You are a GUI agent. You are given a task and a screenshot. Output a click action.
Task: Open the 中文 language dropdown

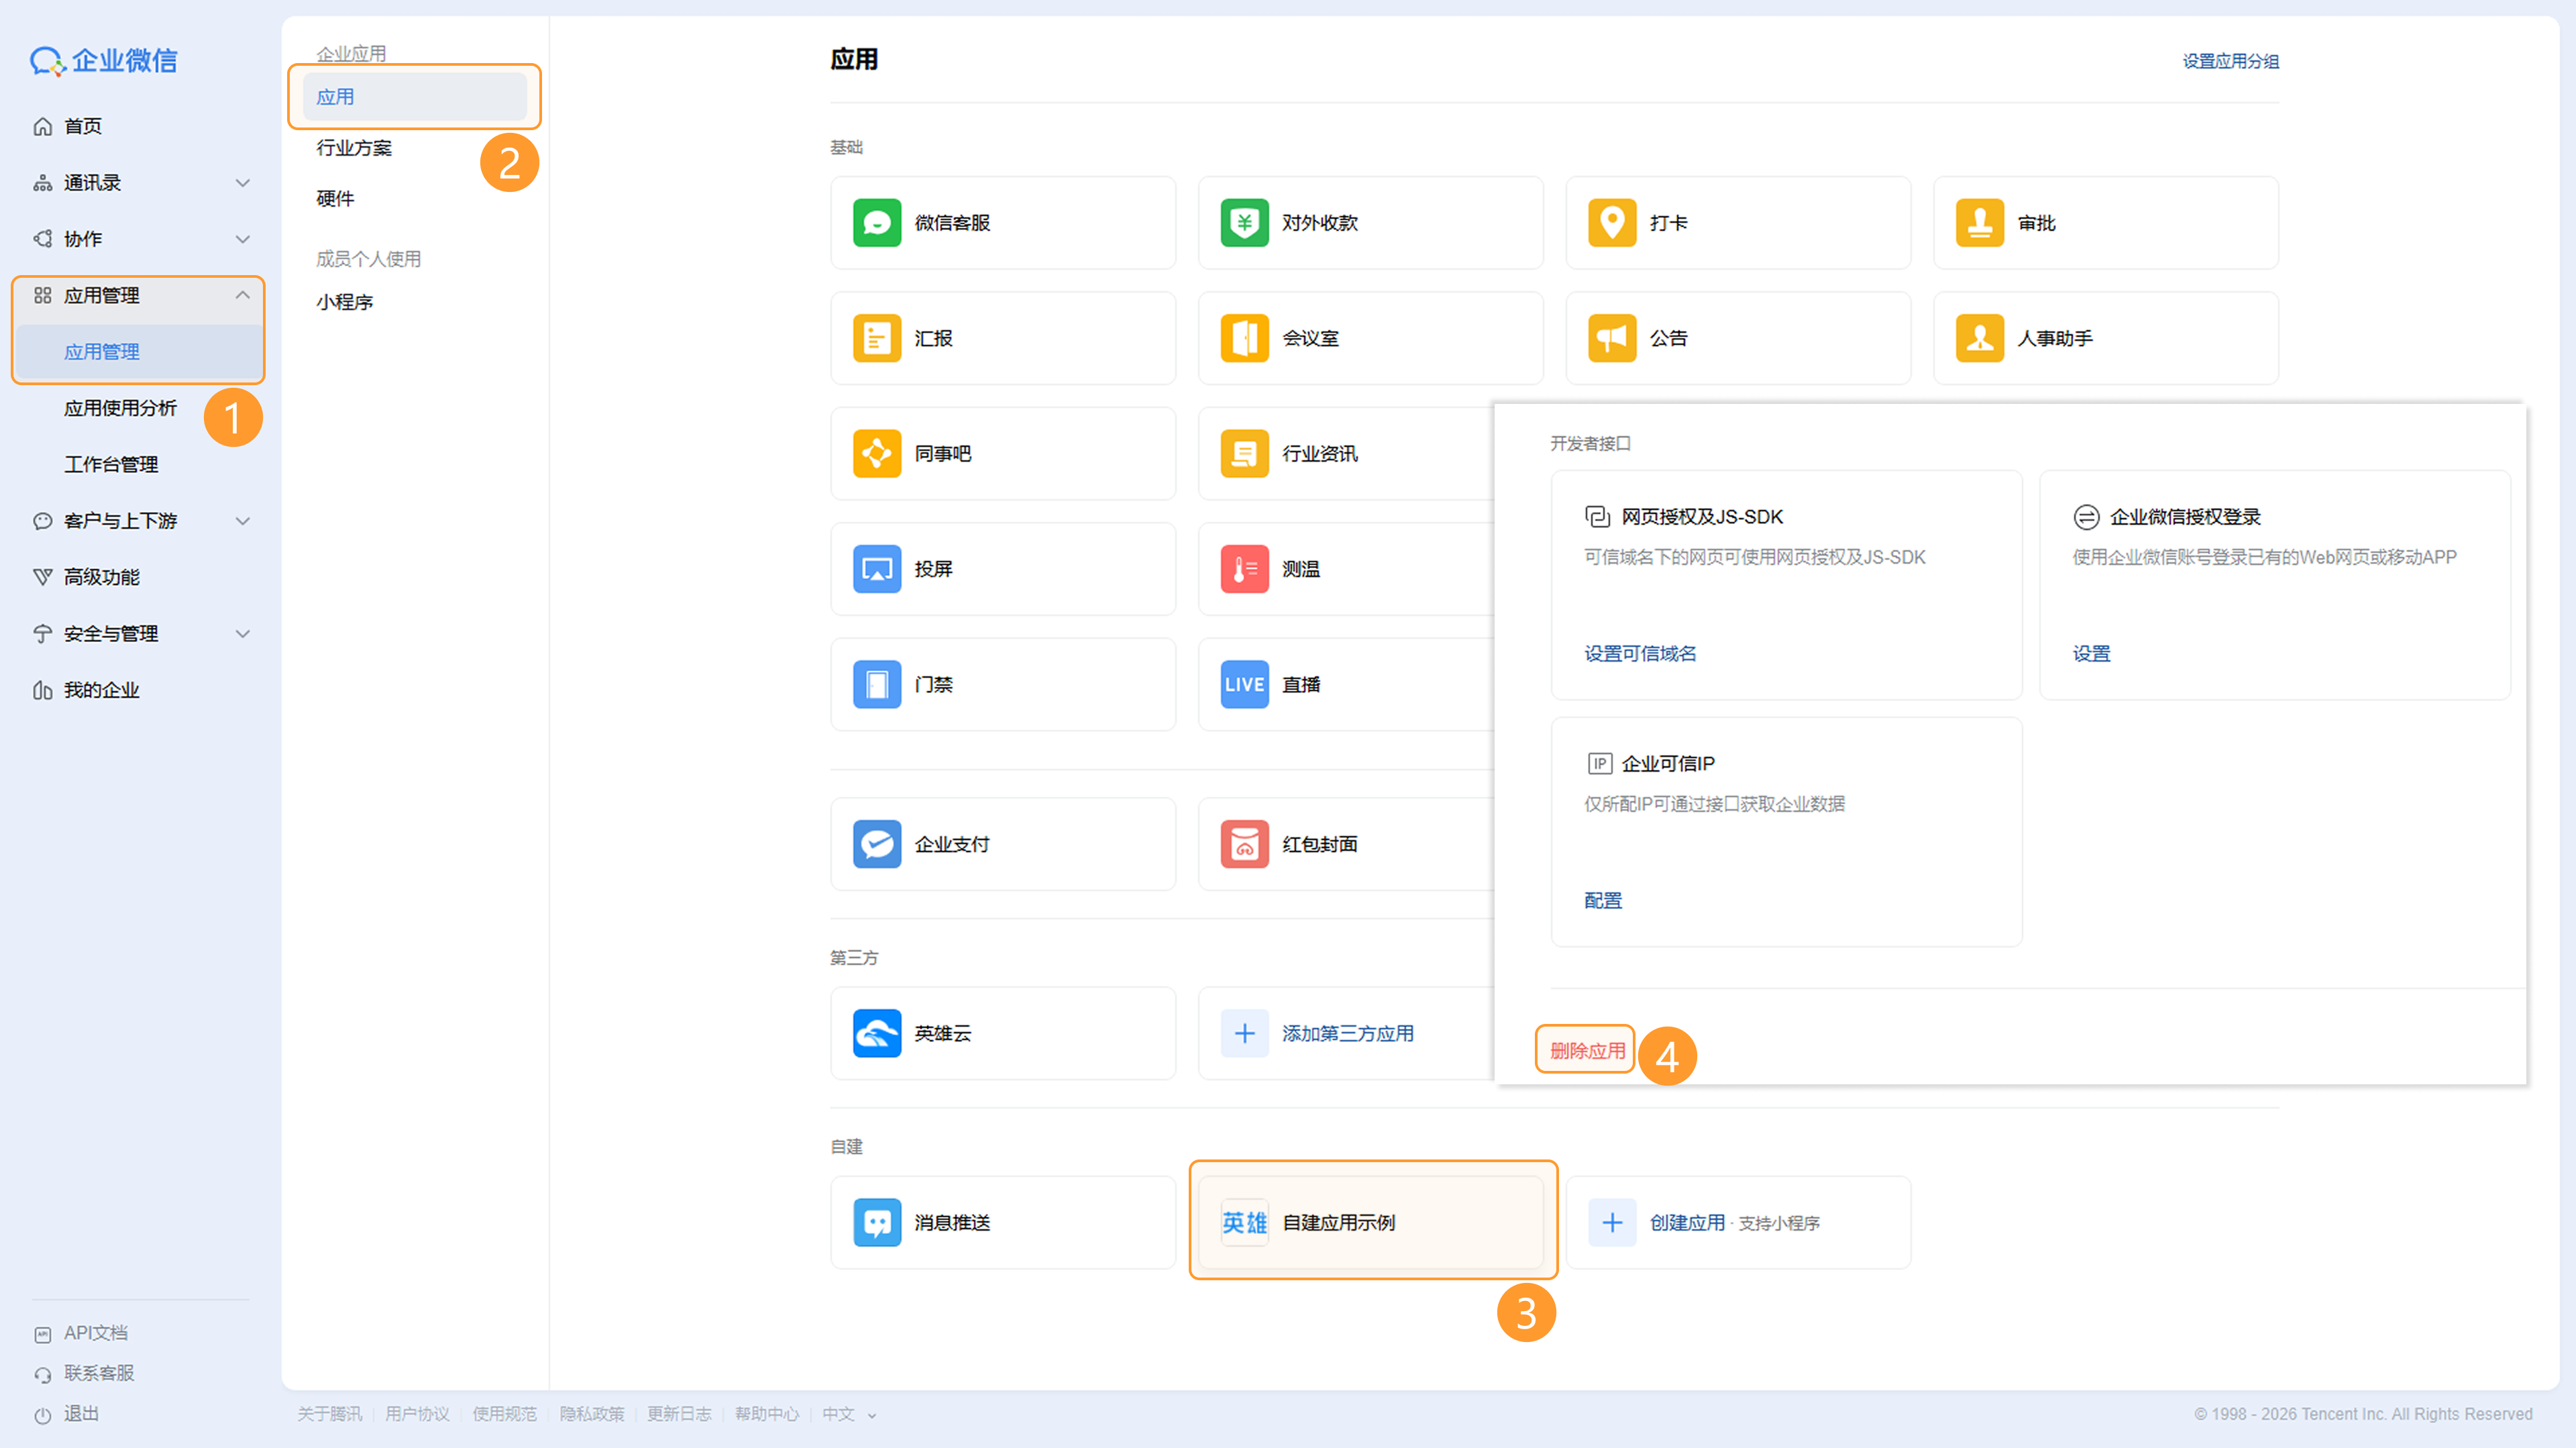tap(849, 1415)
